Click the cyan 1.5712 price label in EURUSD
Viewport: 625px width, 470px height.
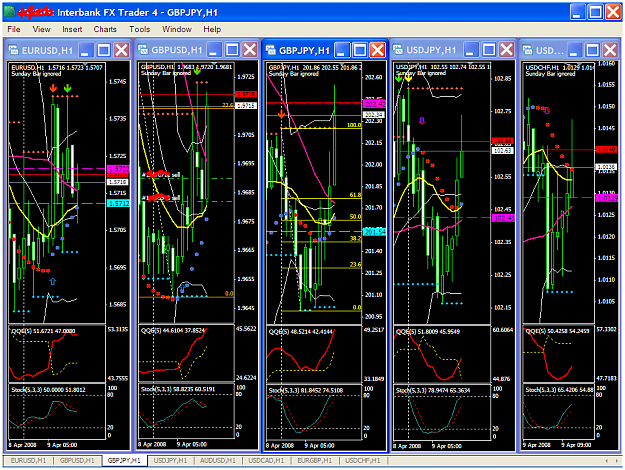pos(118,203)
